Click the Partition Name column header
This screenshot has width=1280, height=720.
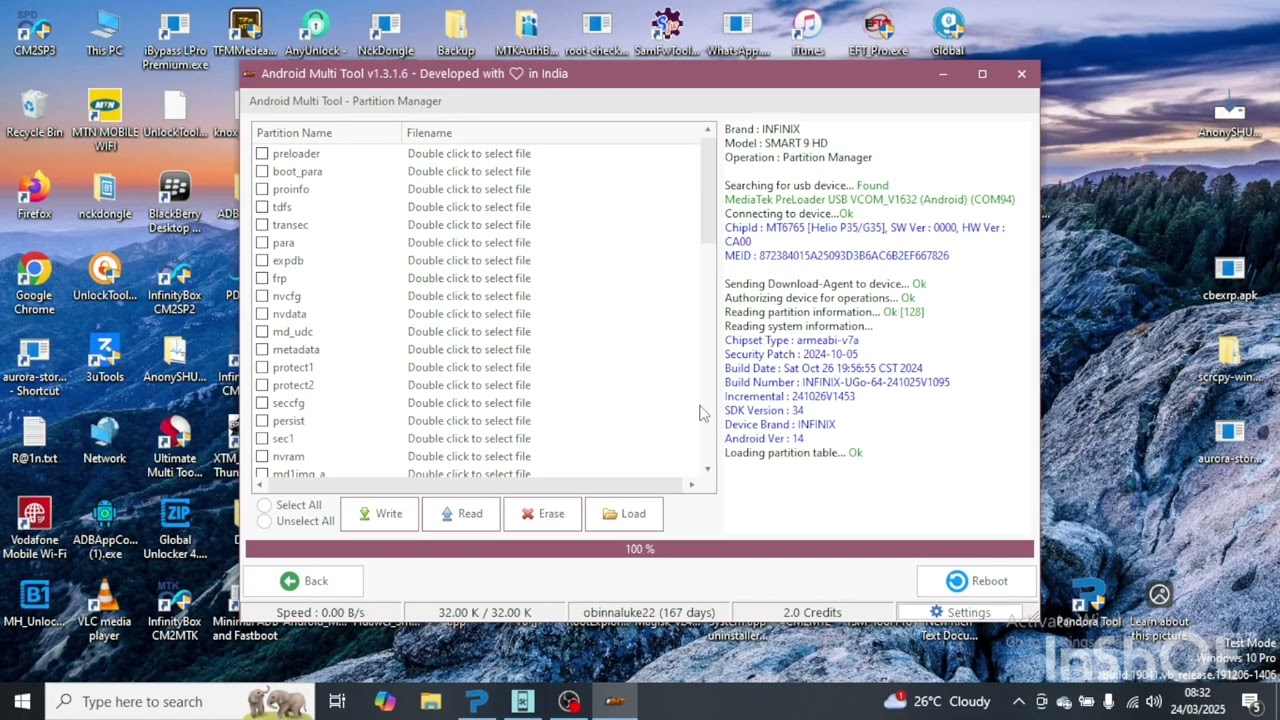click(327, 133)
